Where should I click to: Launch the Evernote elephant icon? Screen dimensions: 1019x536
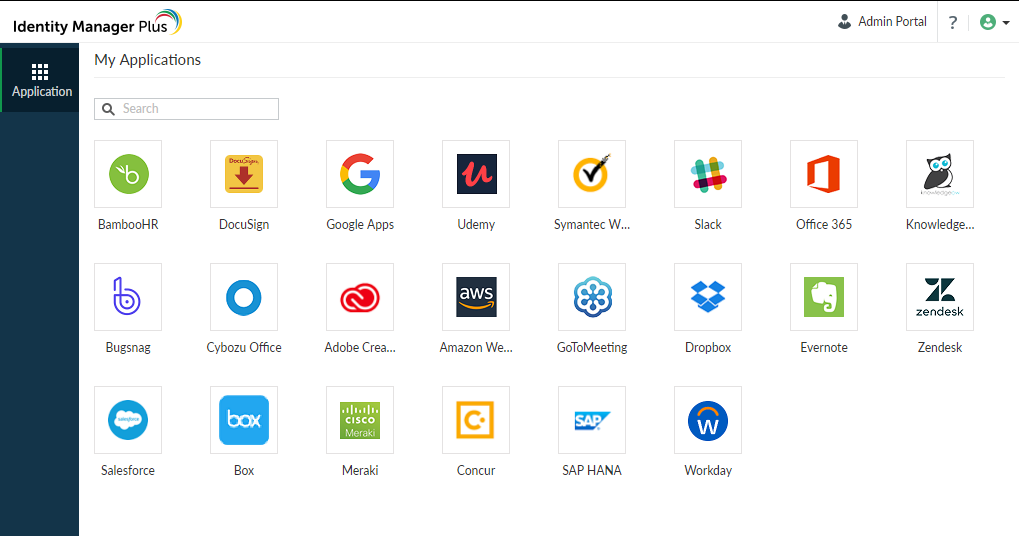click(824, 297)
